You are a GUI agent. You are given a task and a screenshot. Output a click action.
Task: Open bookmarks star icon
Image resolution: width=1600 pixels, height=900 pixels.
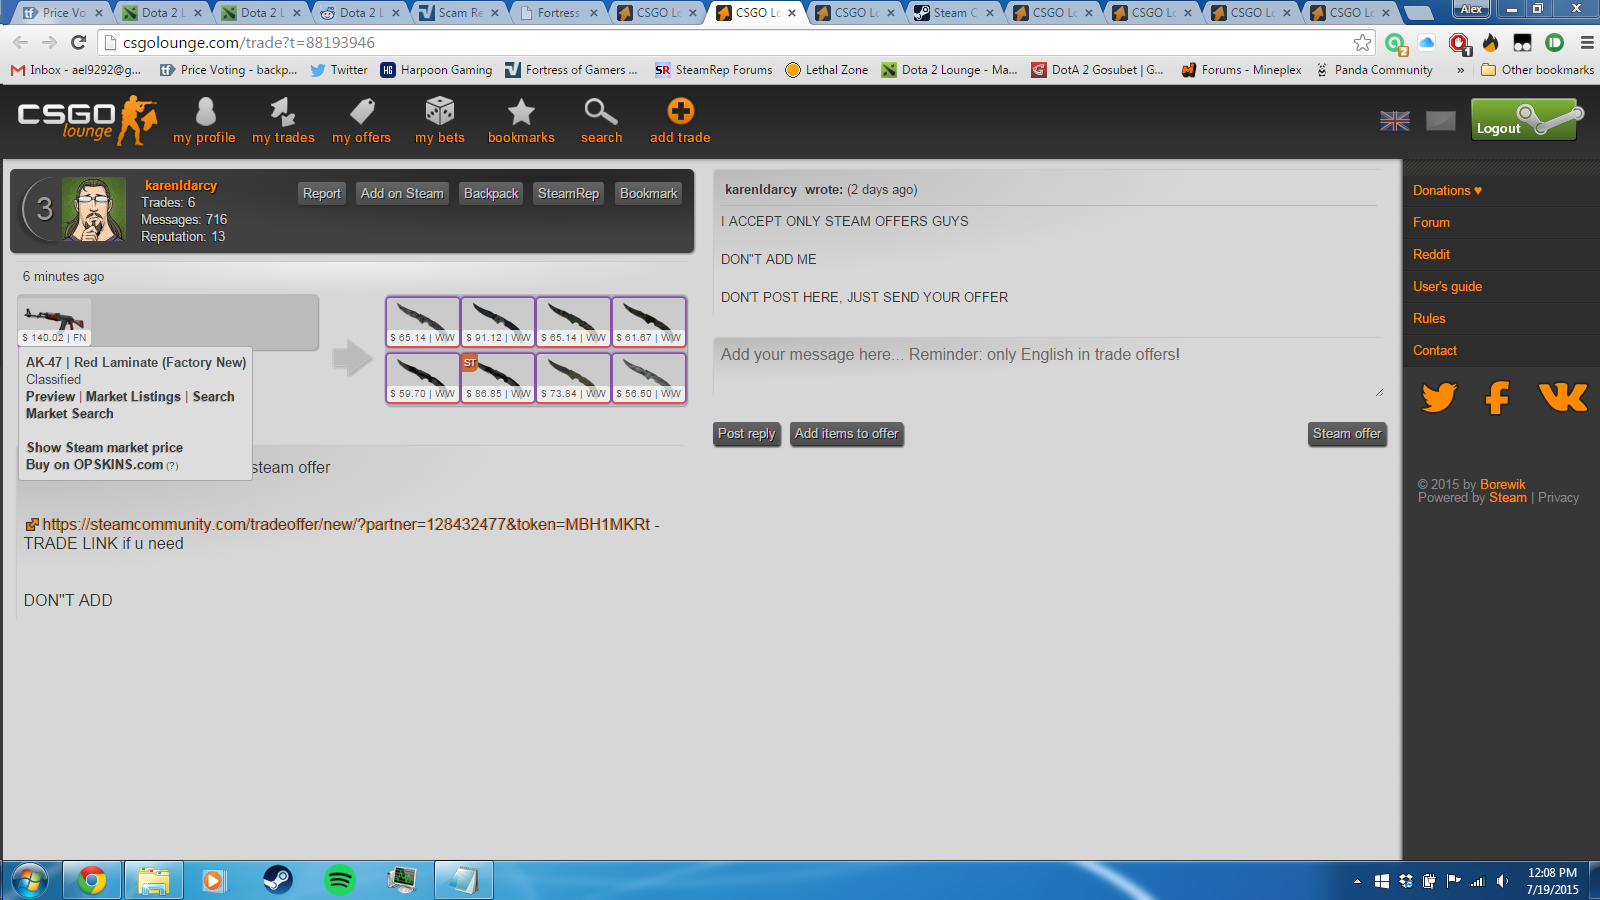coord(521,112)
